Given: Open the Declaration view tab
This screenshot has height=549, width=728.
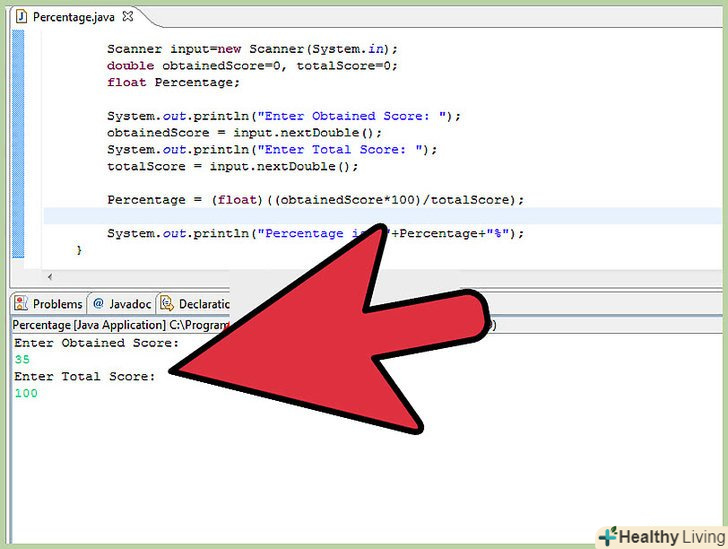Looking at the screenshot, I should pos(195,304).
